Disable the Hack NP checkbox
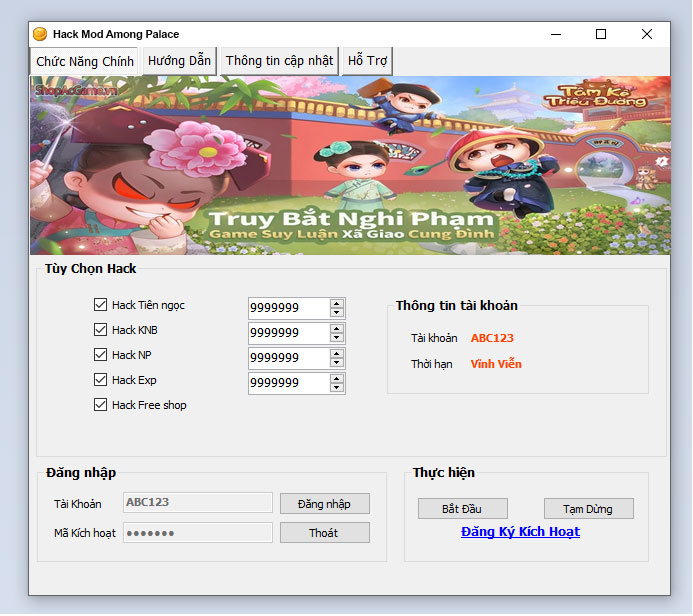The image size is (693, 616). [x=100, y=354]
